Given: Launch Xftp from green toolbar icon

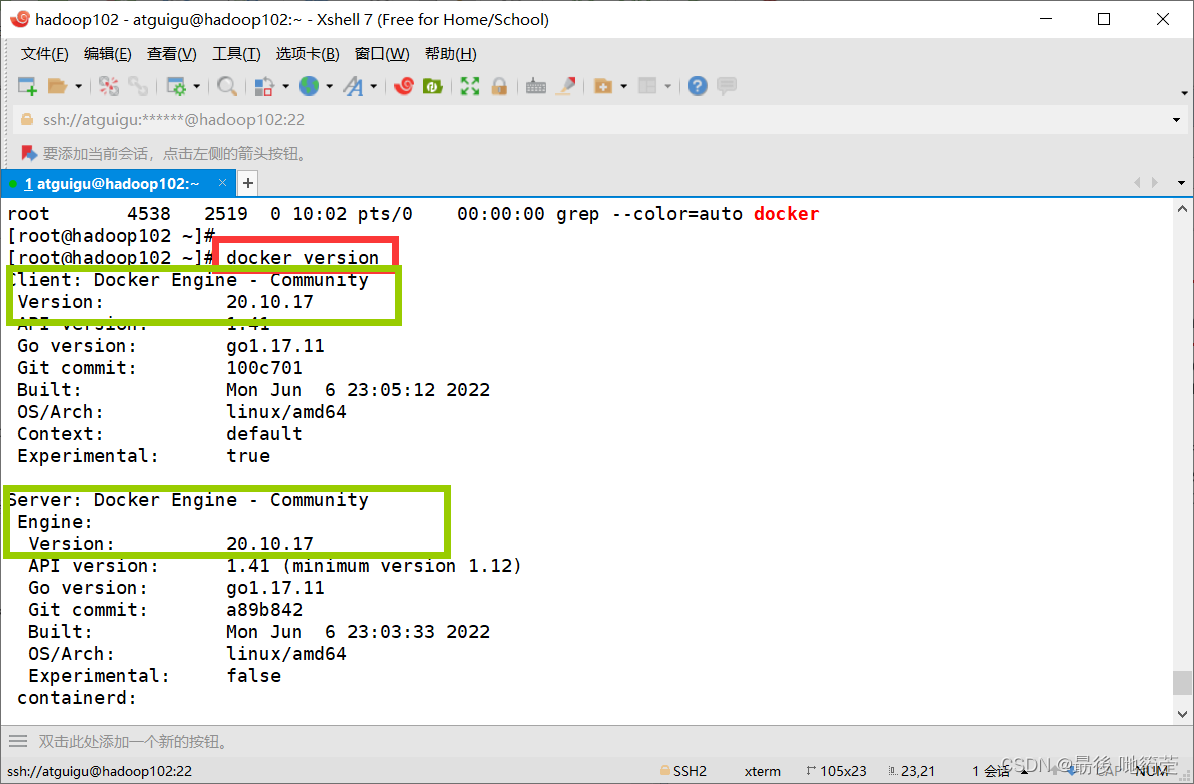Looking at the screenshot, I should coord(433,86).
